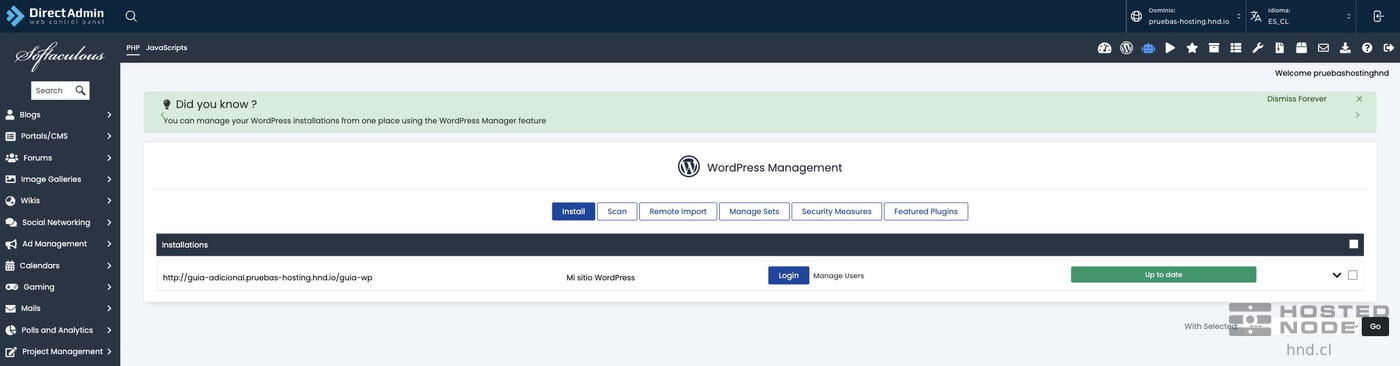Click the Install button

[573, 211]
